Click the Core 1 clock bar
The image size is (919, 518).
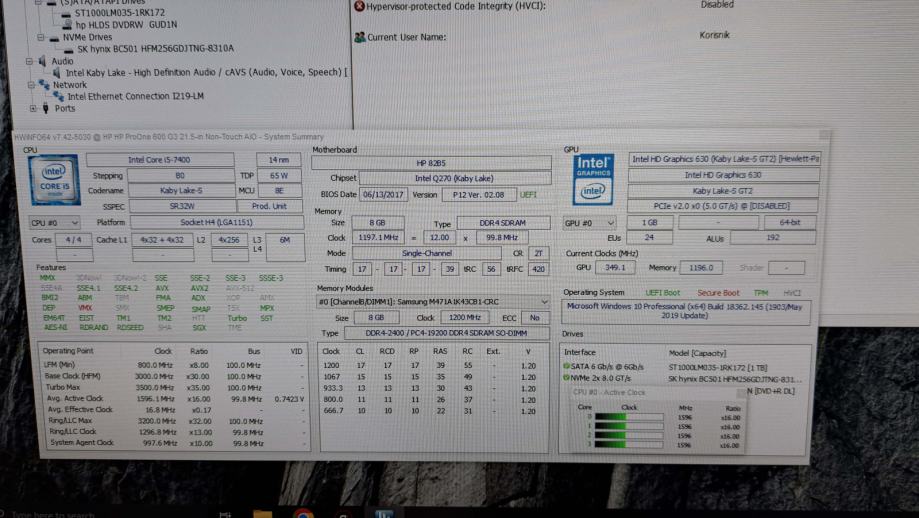tap(629, 426)
